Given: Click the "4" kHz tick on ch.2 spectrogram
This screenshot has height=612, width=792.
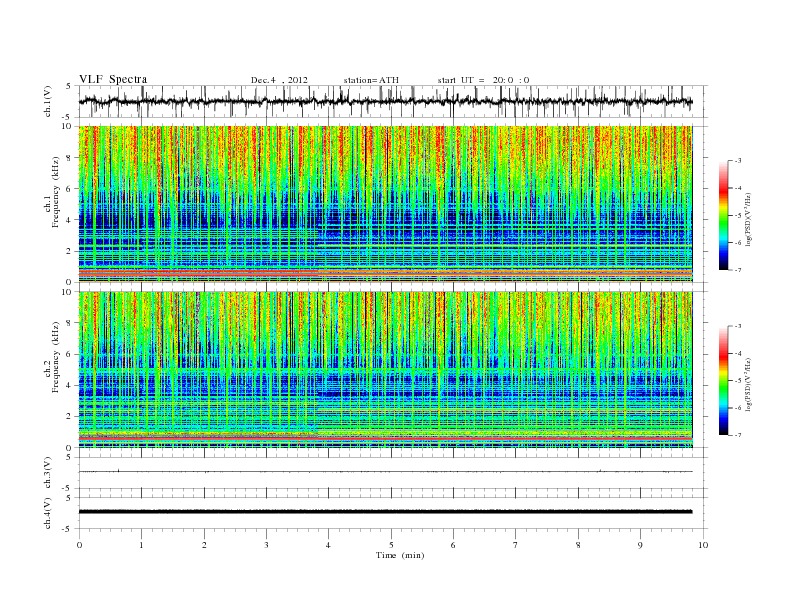Looking at the screenshot, I should [x=69, y=386].
